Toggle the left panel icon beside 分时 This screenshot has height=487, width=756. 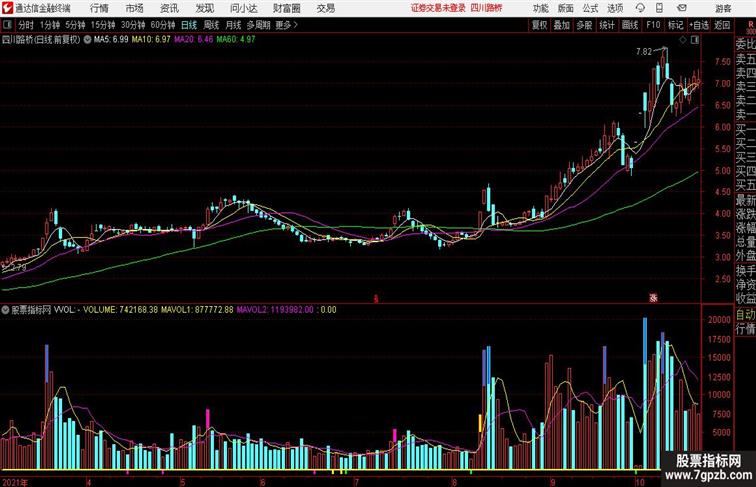tap(7, 25)
